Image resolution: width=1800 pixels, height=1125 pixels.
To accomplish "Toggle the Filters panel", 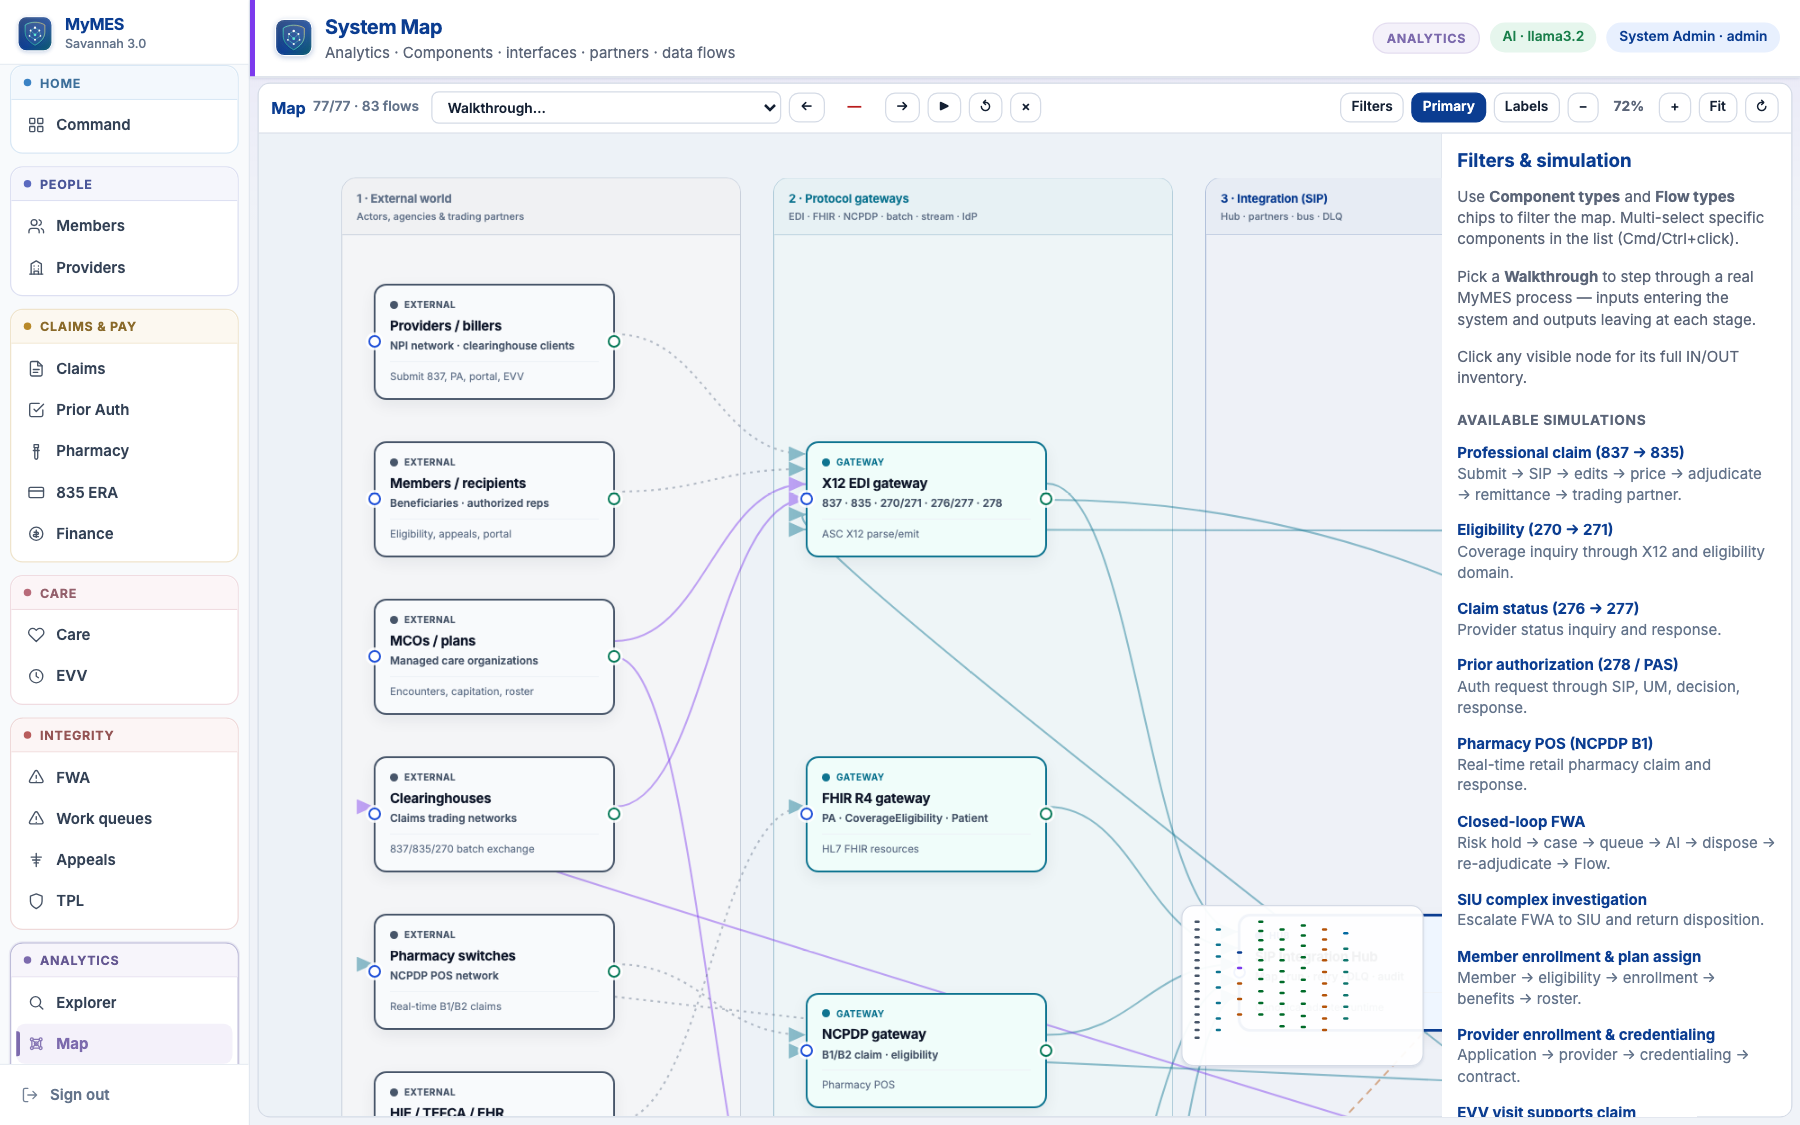I will click(1372, 107).
